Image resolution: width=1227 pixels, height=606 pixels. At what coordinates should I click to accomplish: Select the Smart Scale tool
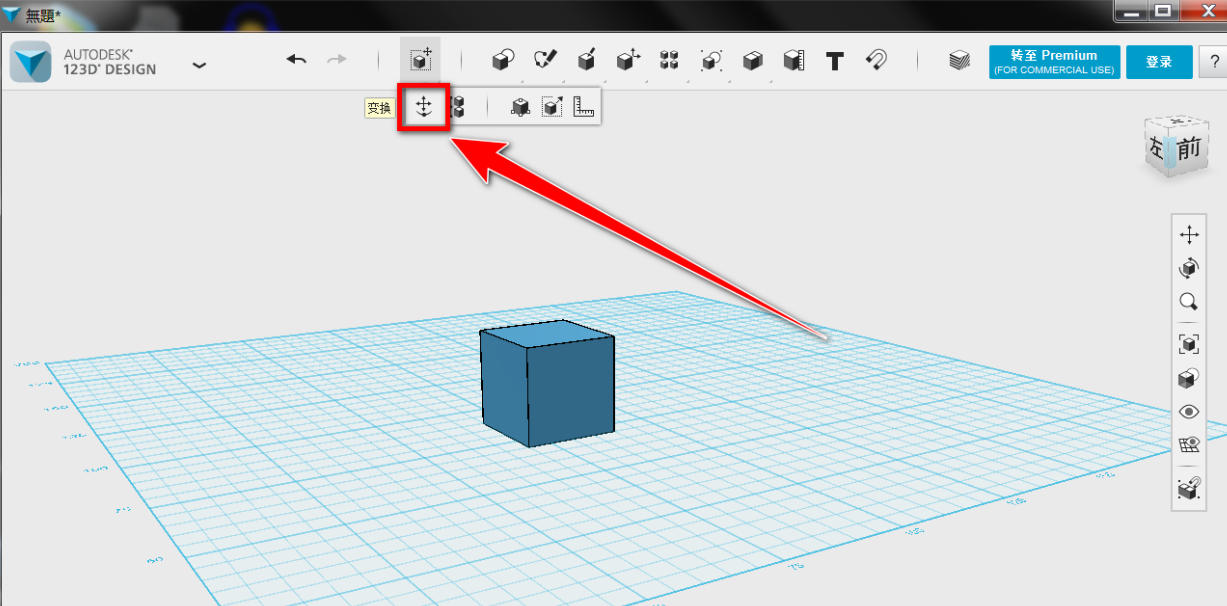click(519, 107)
